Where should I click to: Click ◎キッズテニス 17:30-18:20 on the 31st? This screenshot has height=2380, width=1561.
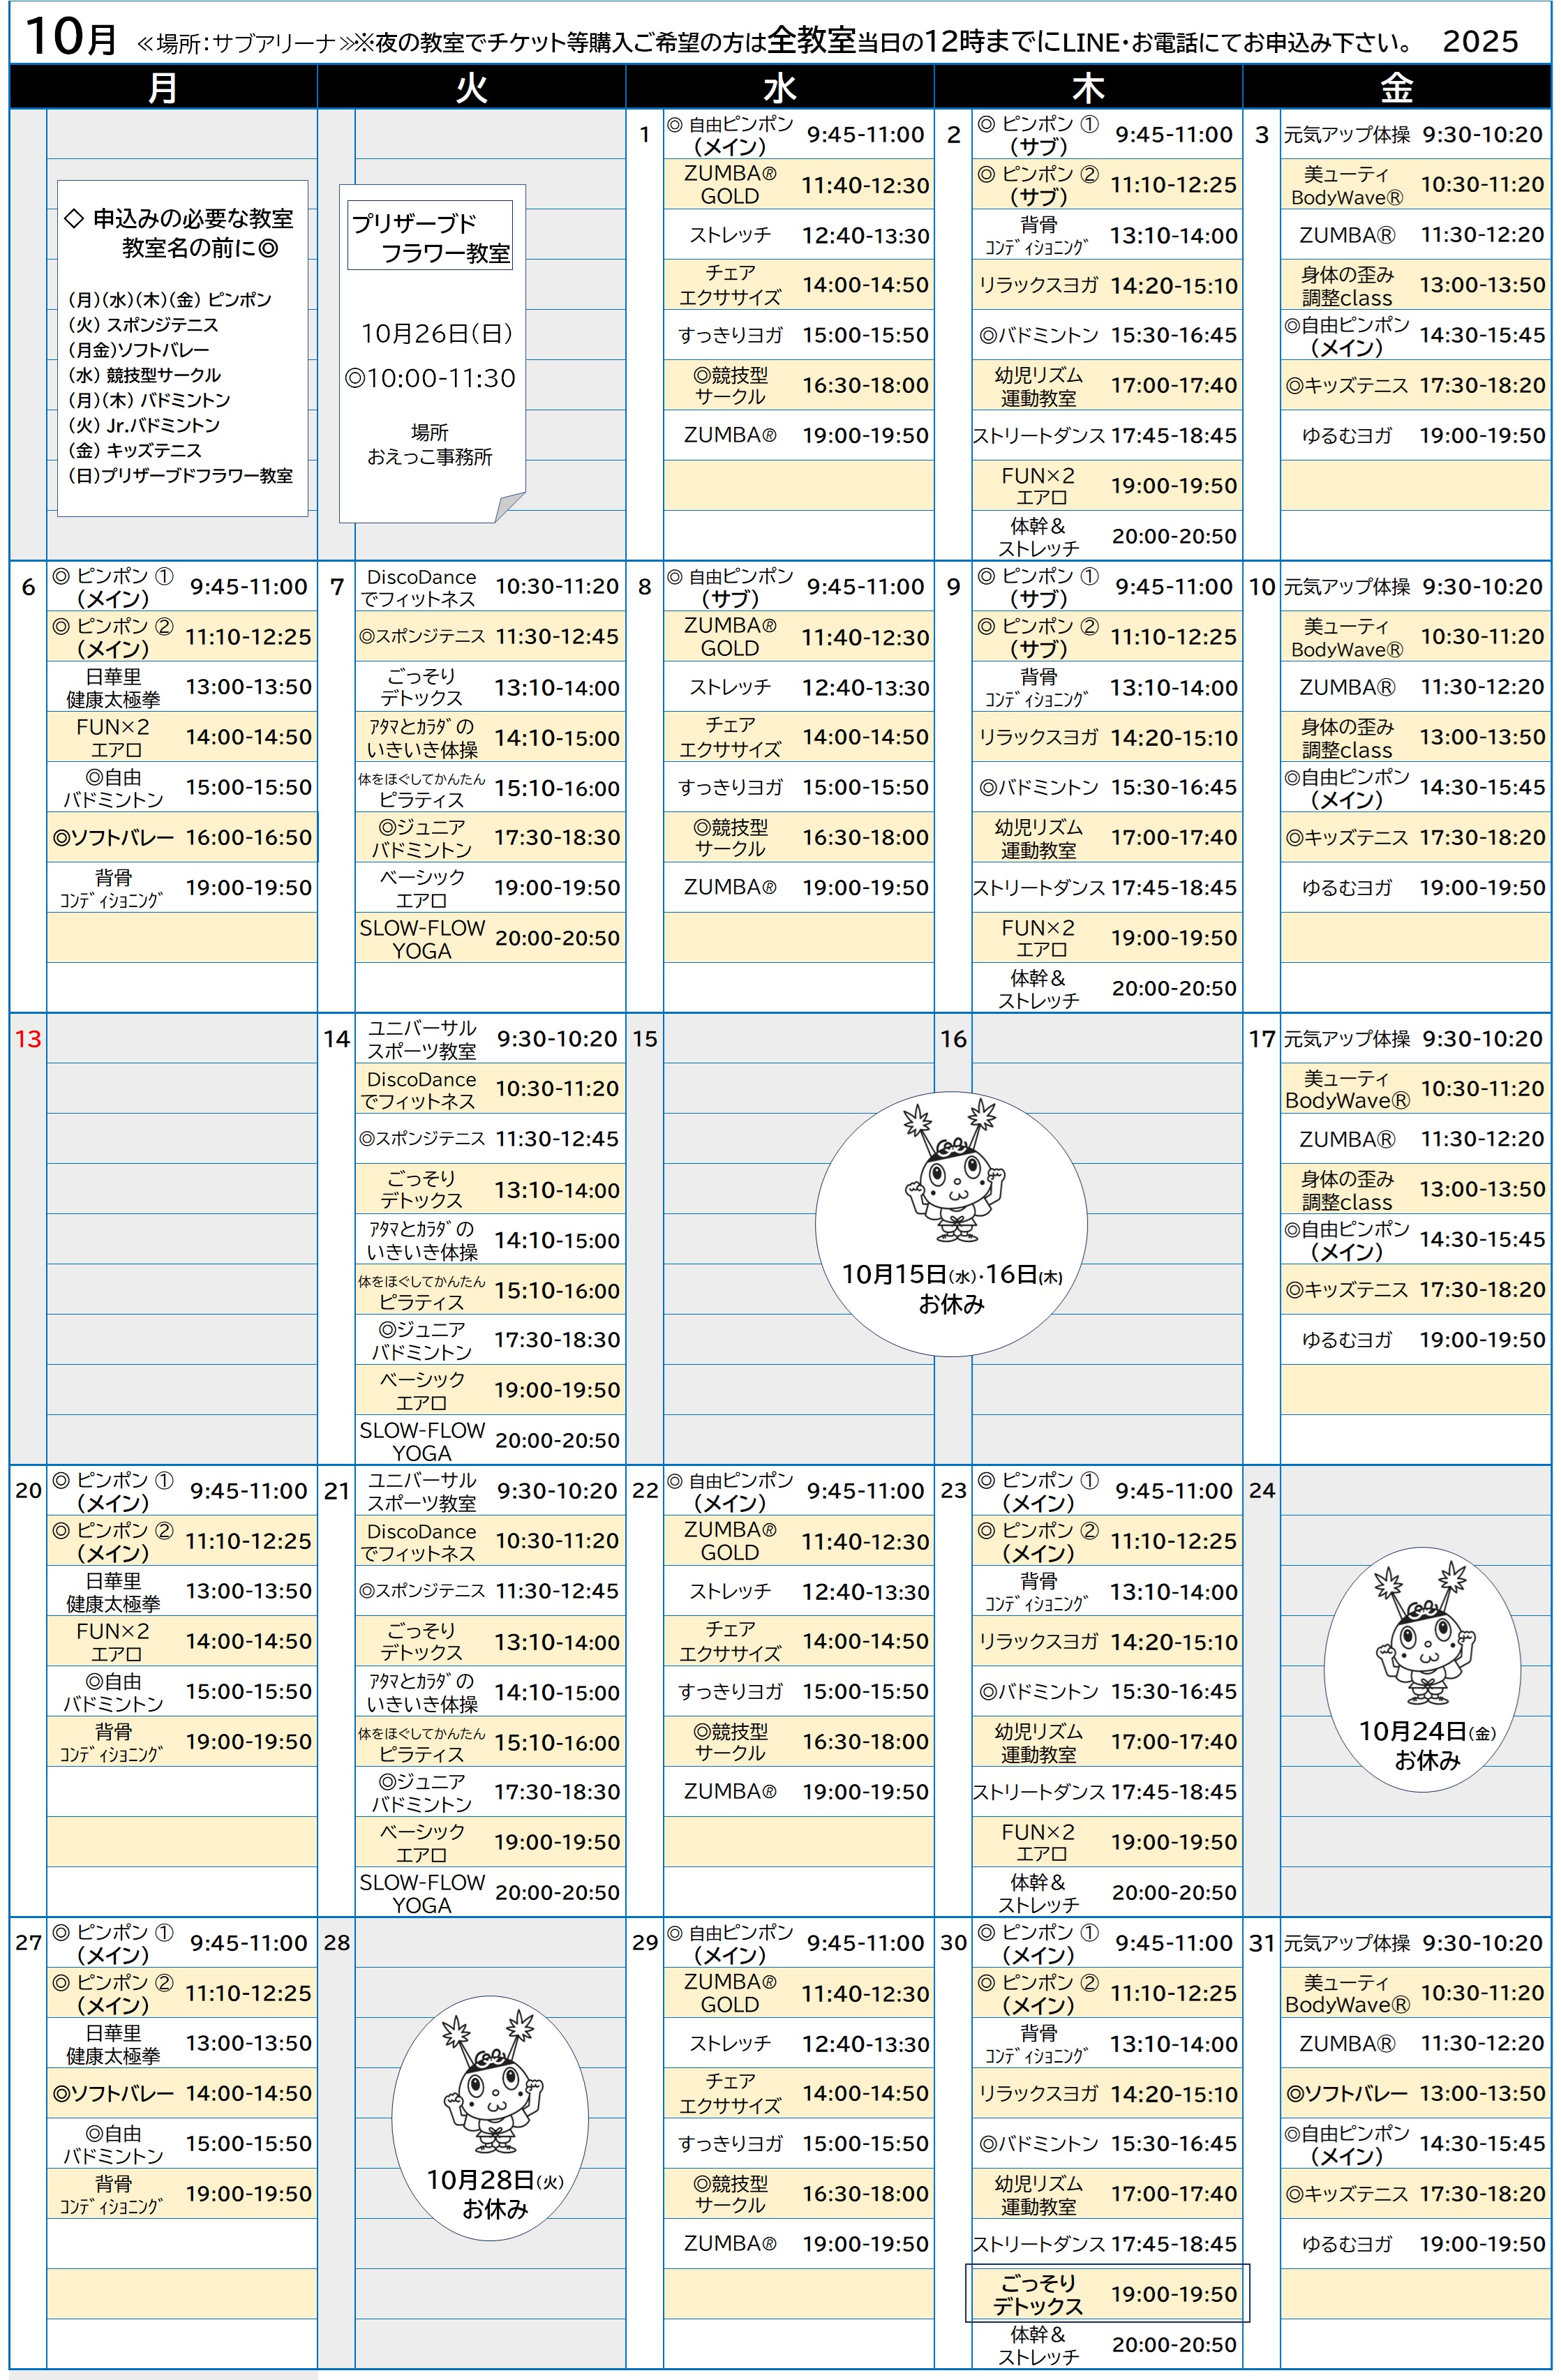(1416, 2193)
